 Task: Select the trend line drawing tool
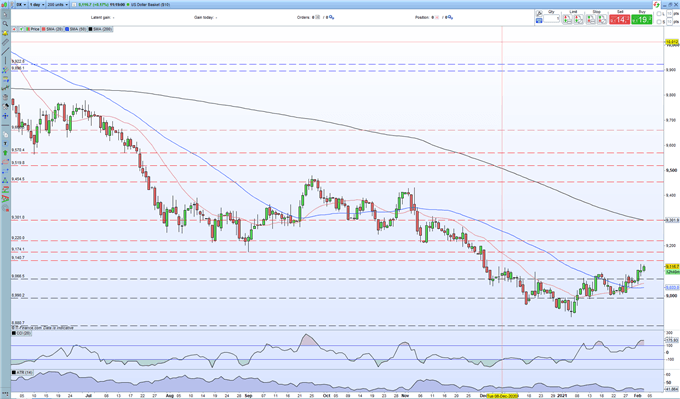click(x=5, y=51)
